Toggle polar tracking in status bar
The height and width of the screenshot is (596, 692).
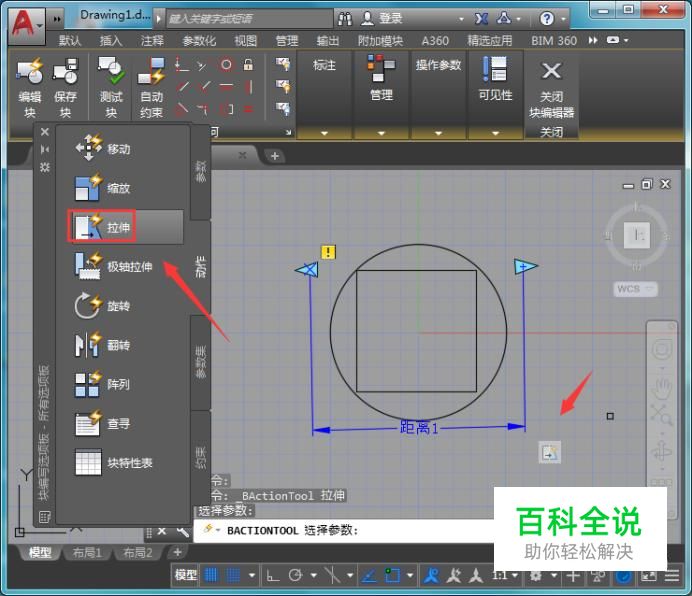click(x=295, y=575)
